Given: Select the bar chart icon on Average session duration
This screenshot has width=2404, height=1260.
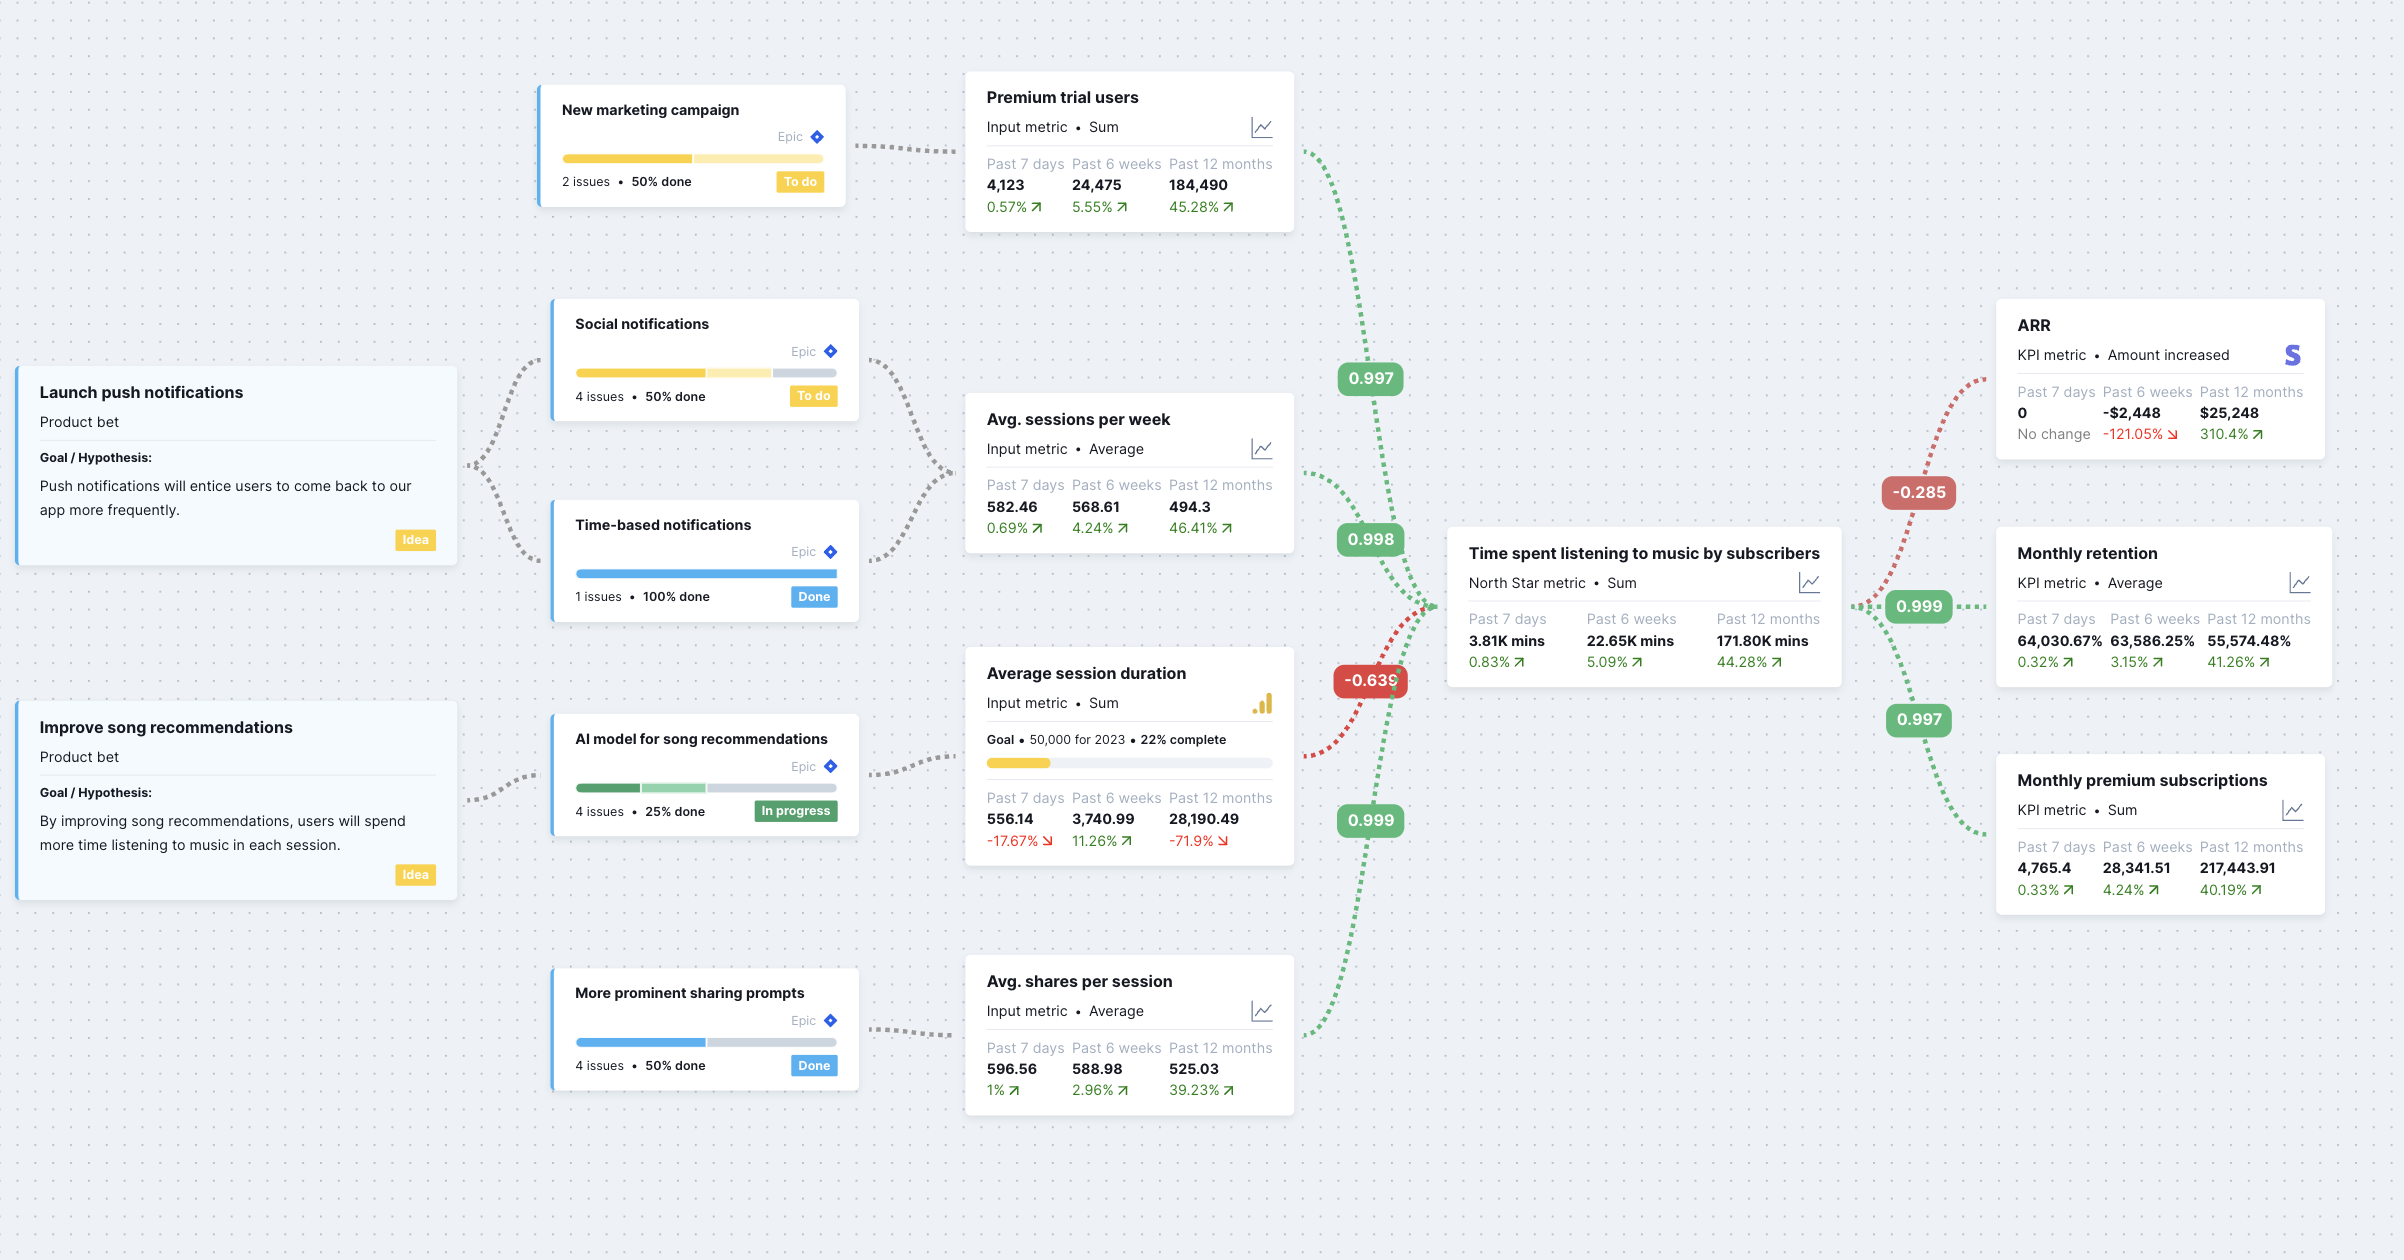Looking at the screenshot, I should click(1261, 703).
